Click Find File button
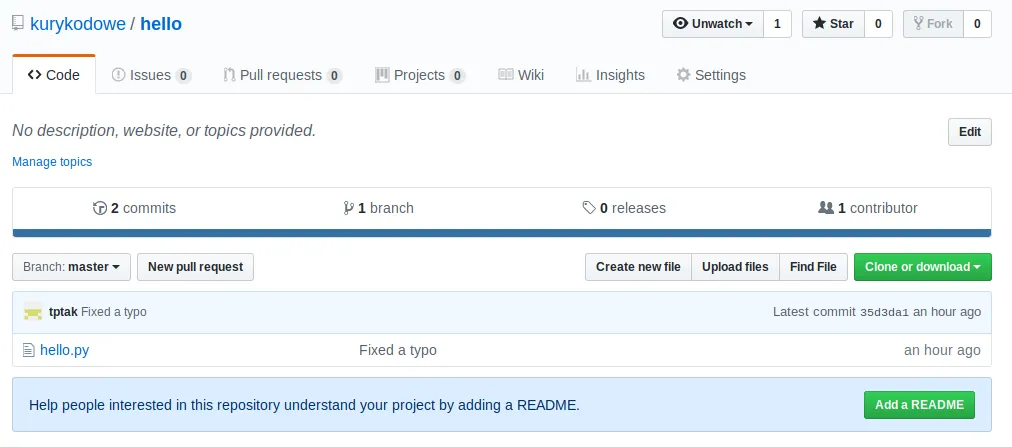Viewport: 1012px width, 447px height. point(813,267)
